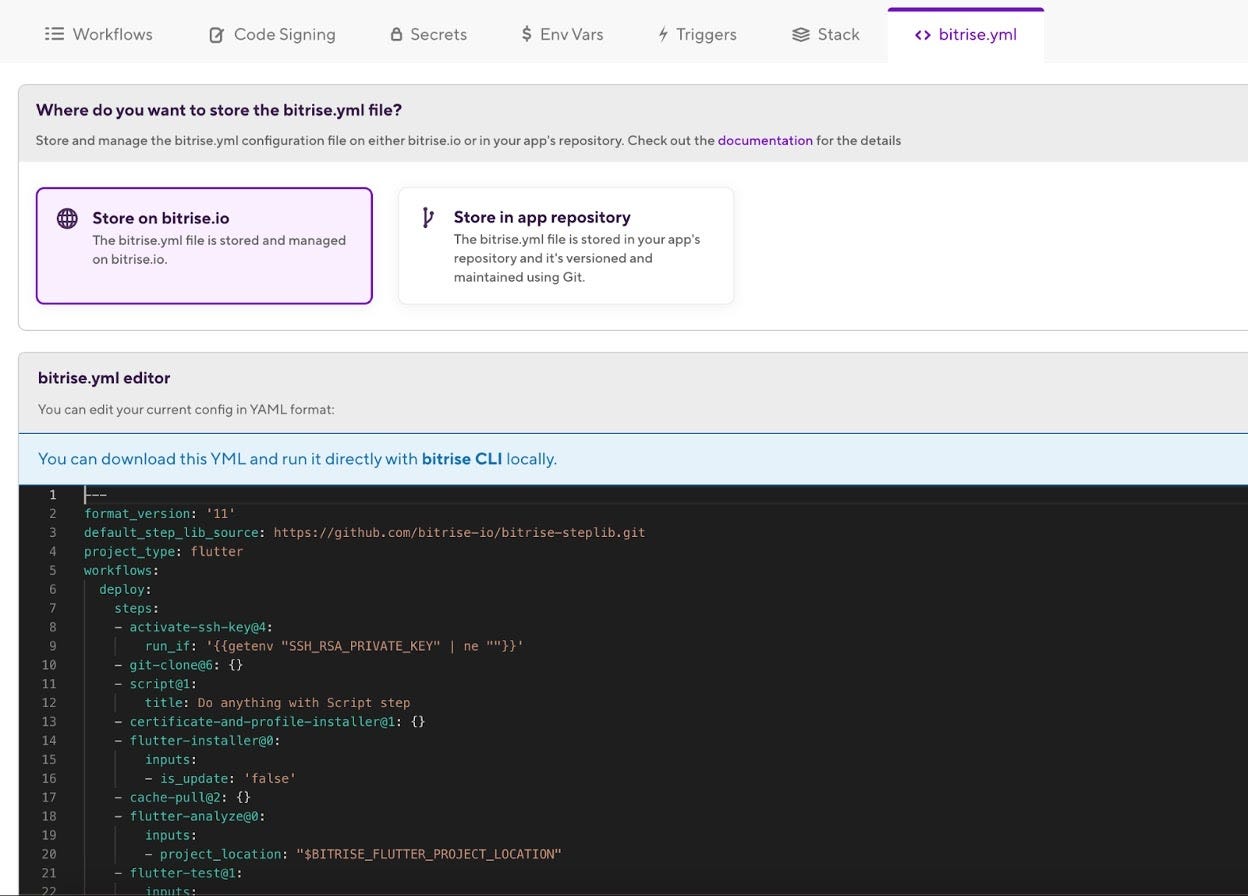Open the Env Vars tab
The height and width of the screenshot is (896, 1248).
click(x=562, y=34)
